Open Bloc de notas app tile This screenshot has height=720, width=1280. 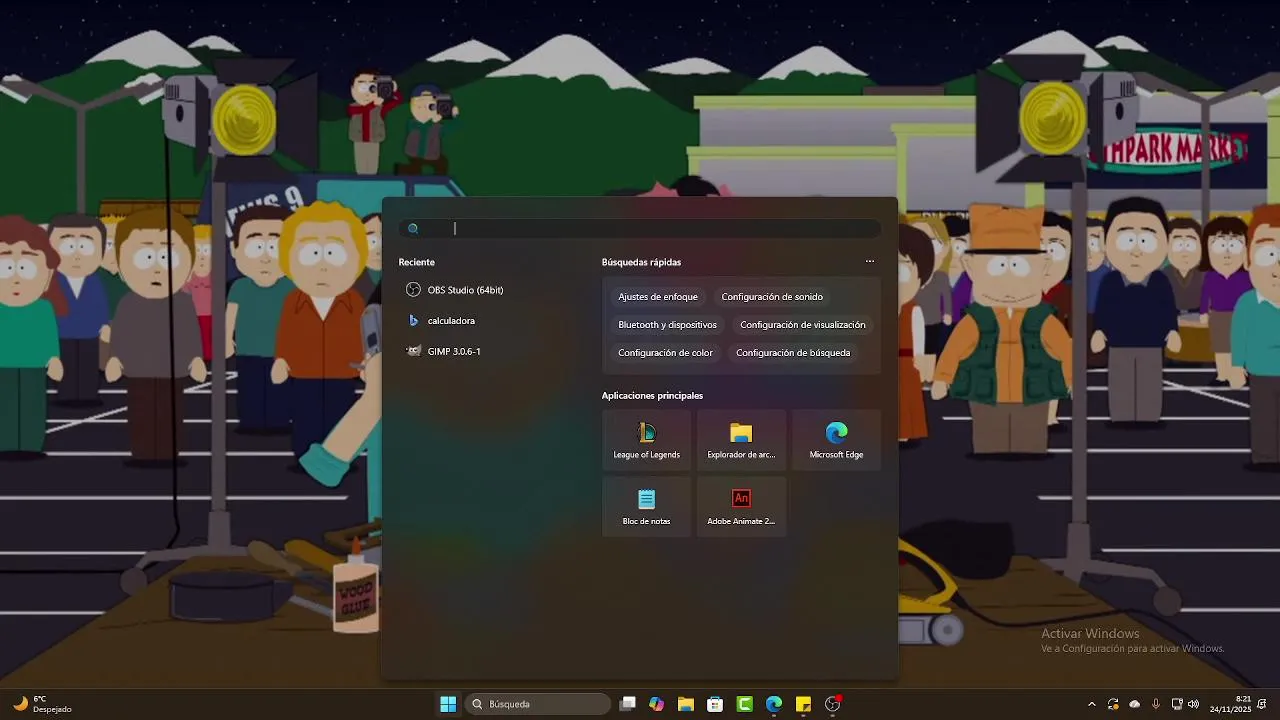point(646,506)
